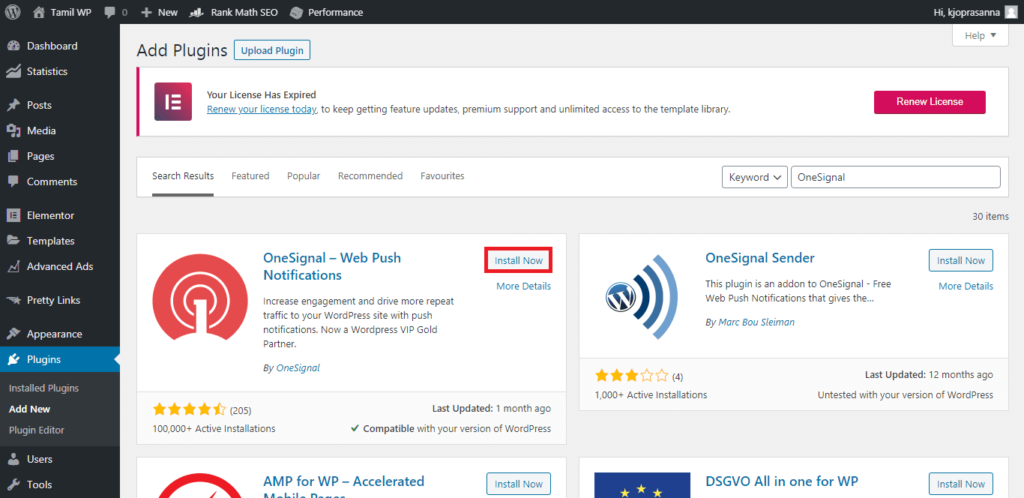Open the AMP for WP plugin title
The width and height of the screenshot is (1024, 498).
[x=344, y=486]
